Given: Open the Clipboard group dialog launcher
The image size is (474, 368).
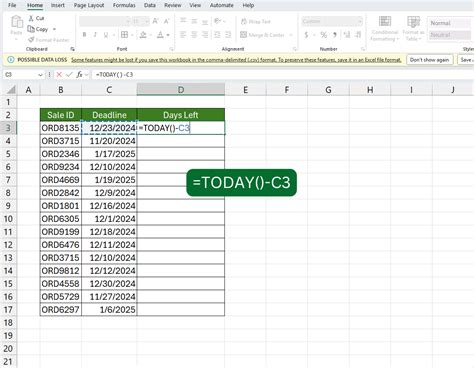Looking at the screenshot, I should click(72, 49).
